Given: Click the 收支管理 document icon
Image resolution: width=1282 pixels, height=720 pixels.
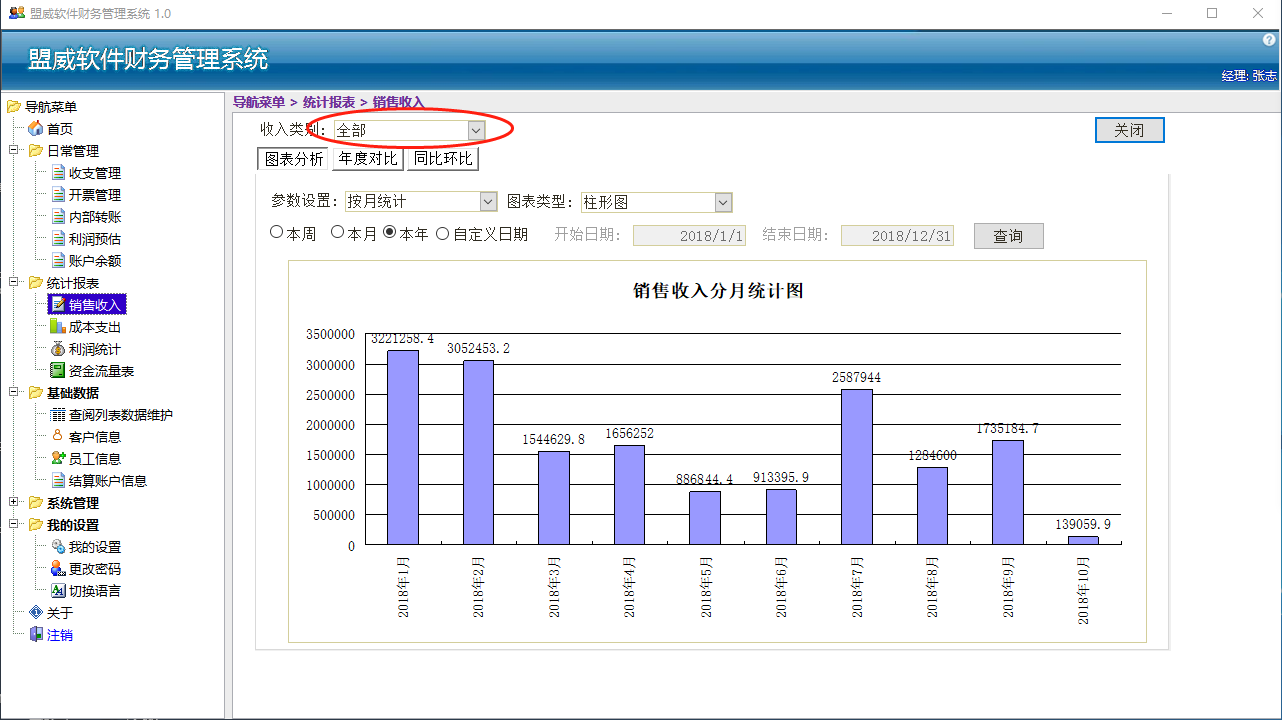Looking at the screenshot, I should point(58,173).
